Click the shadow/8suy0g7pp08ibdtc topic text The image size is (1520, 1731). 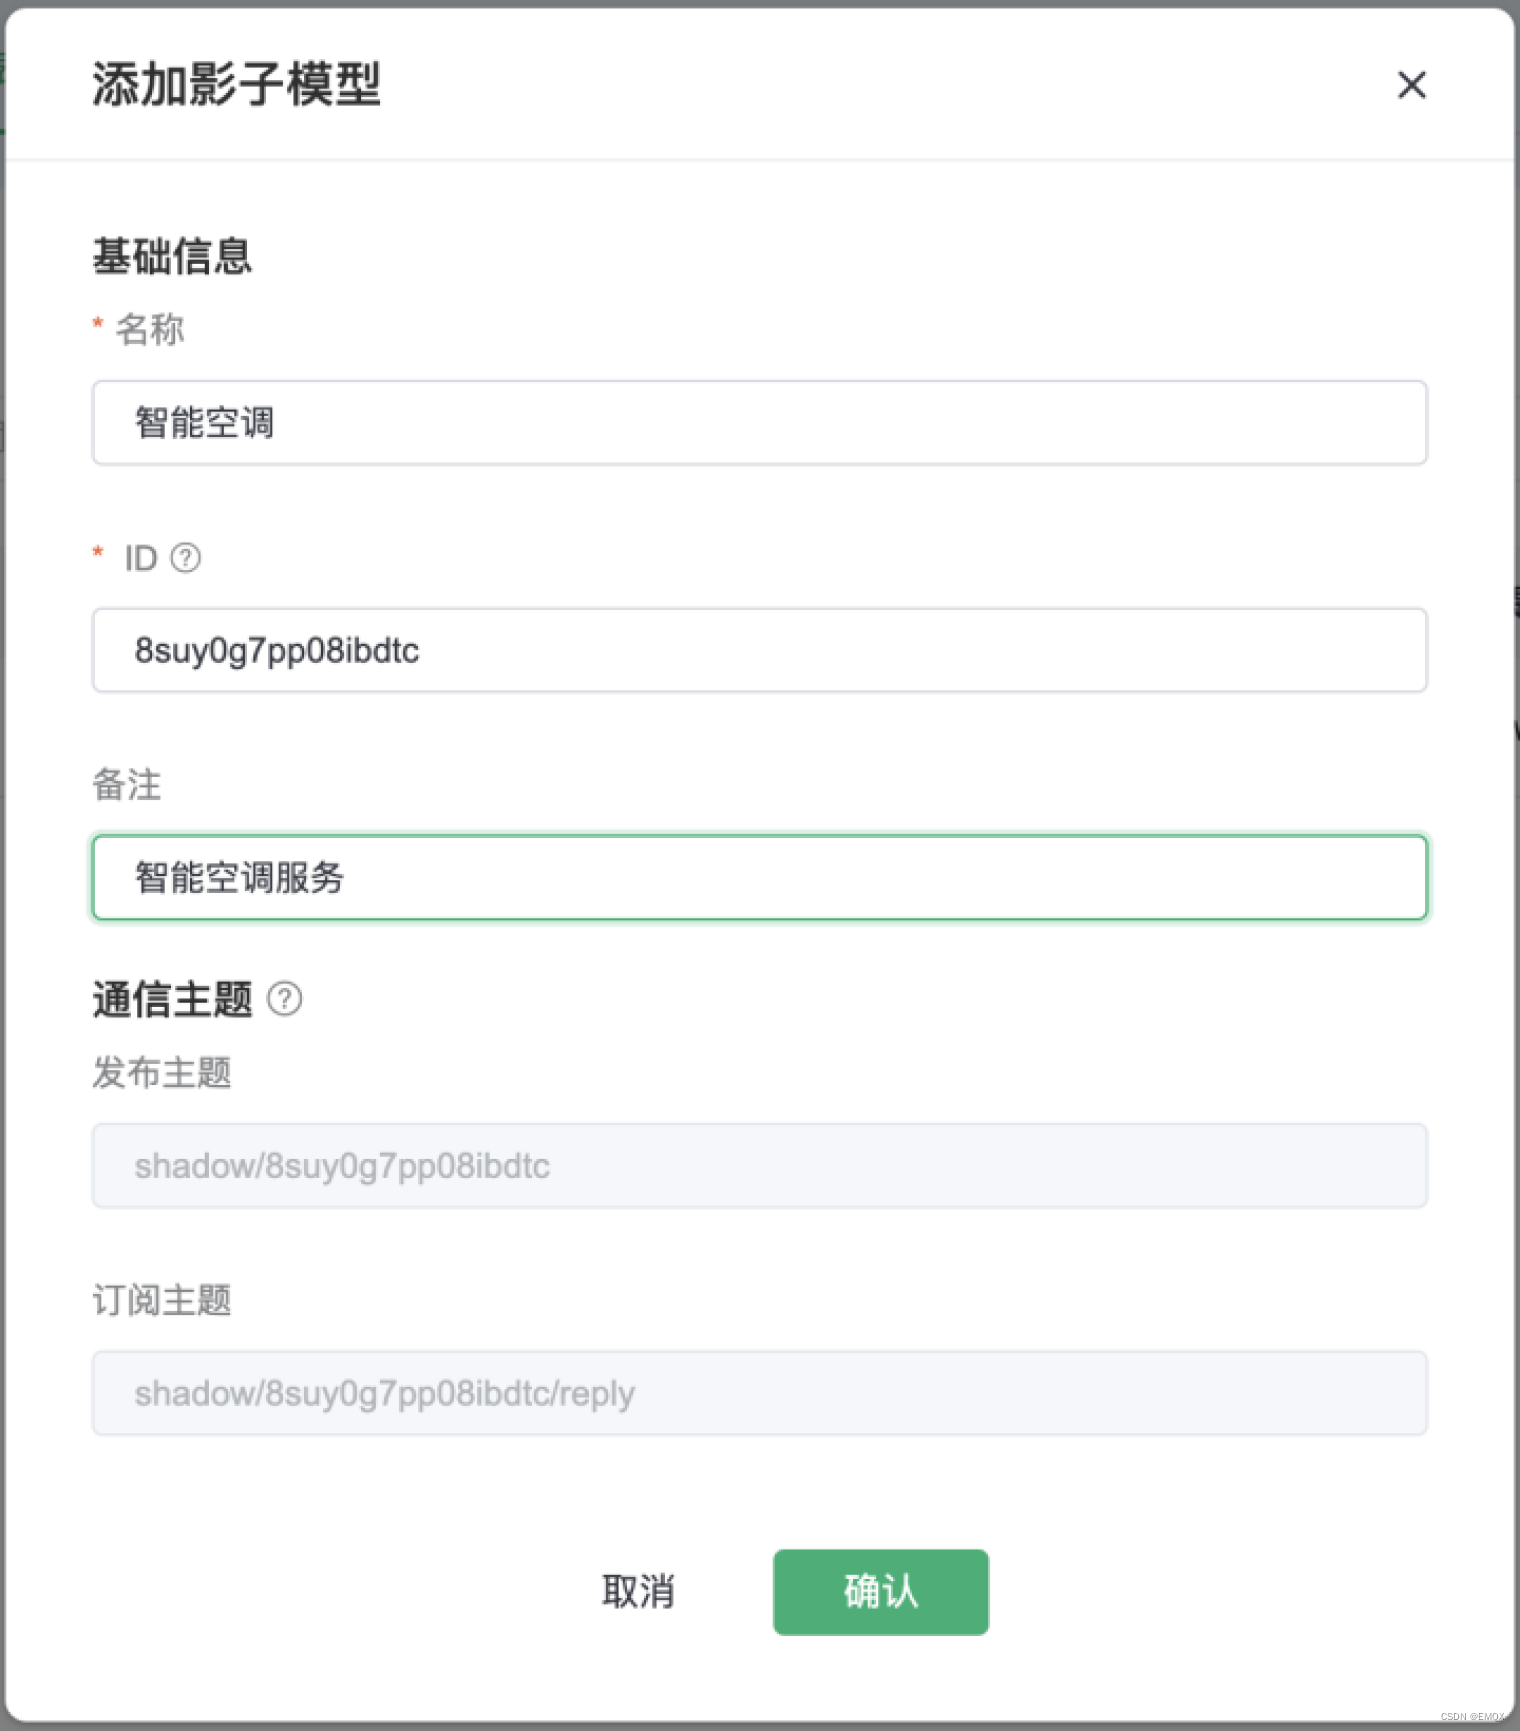[x=342, y=1165]
